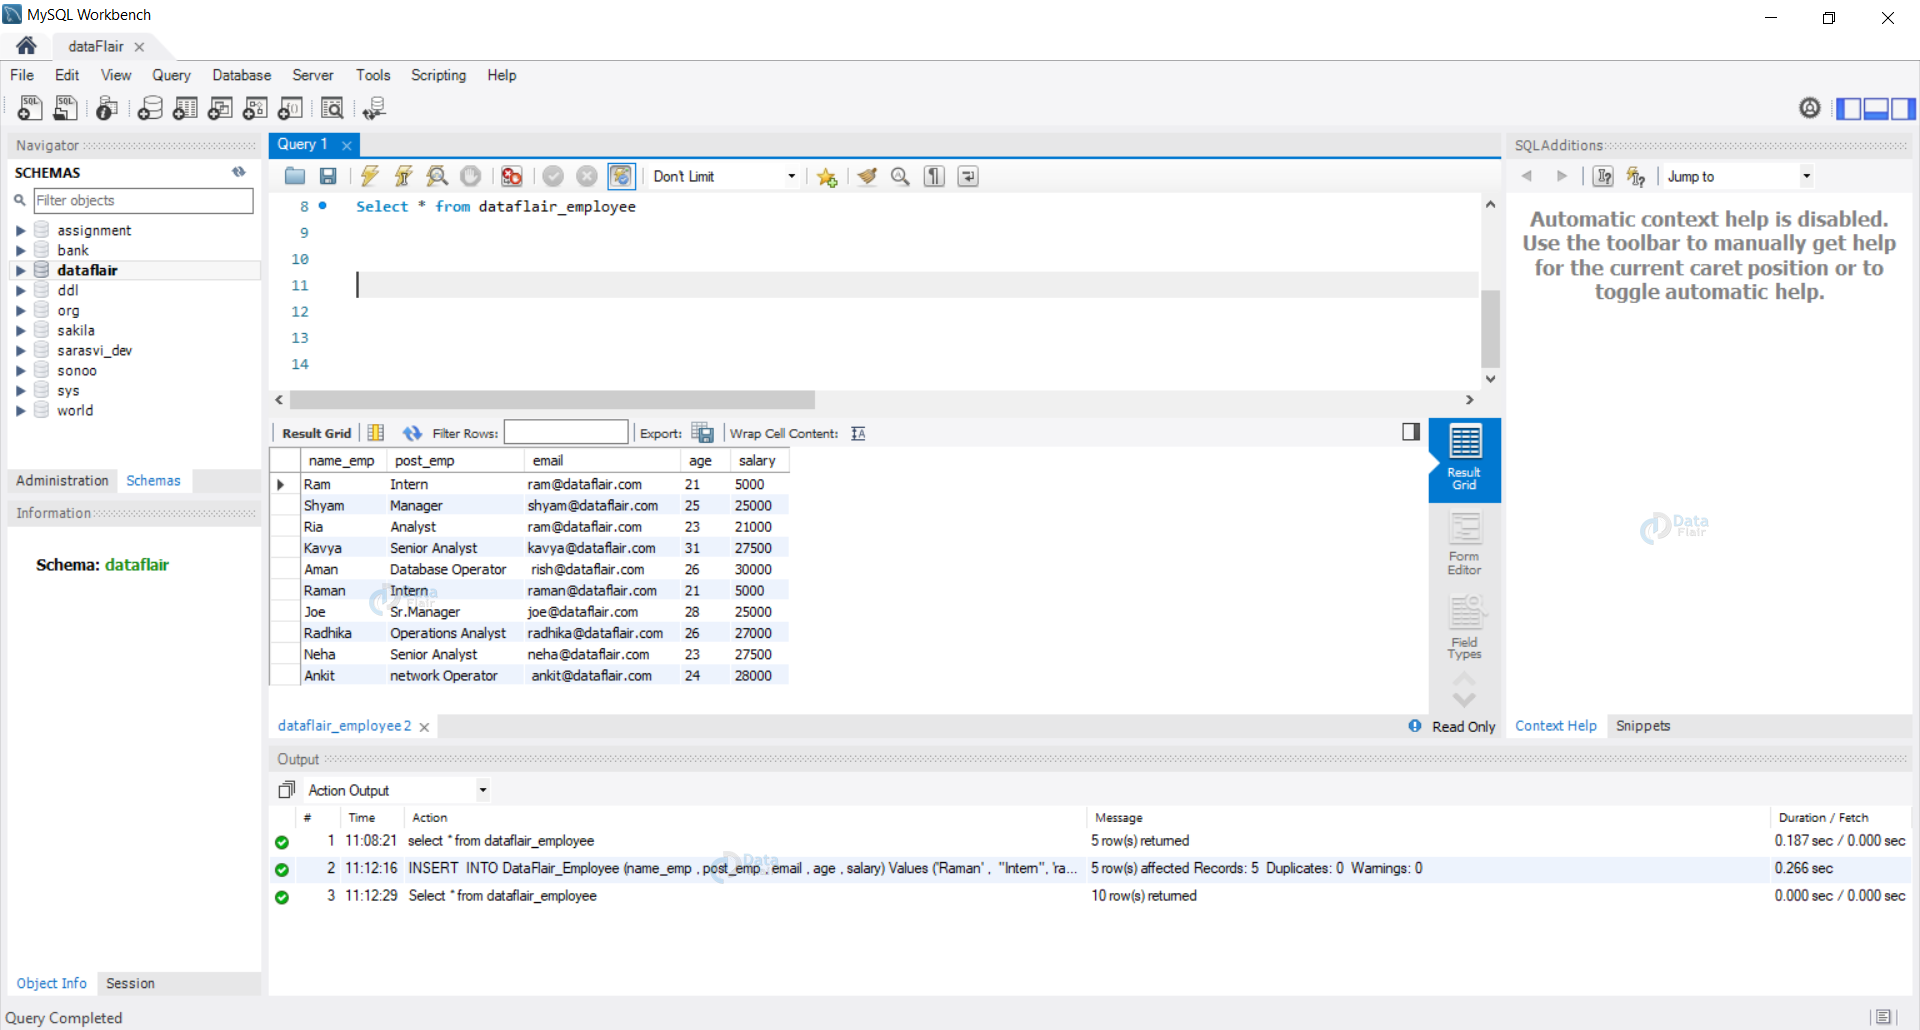The image size is (1920, 1030).
Task: Switch to Session tab
Action: tap(130, 983)
